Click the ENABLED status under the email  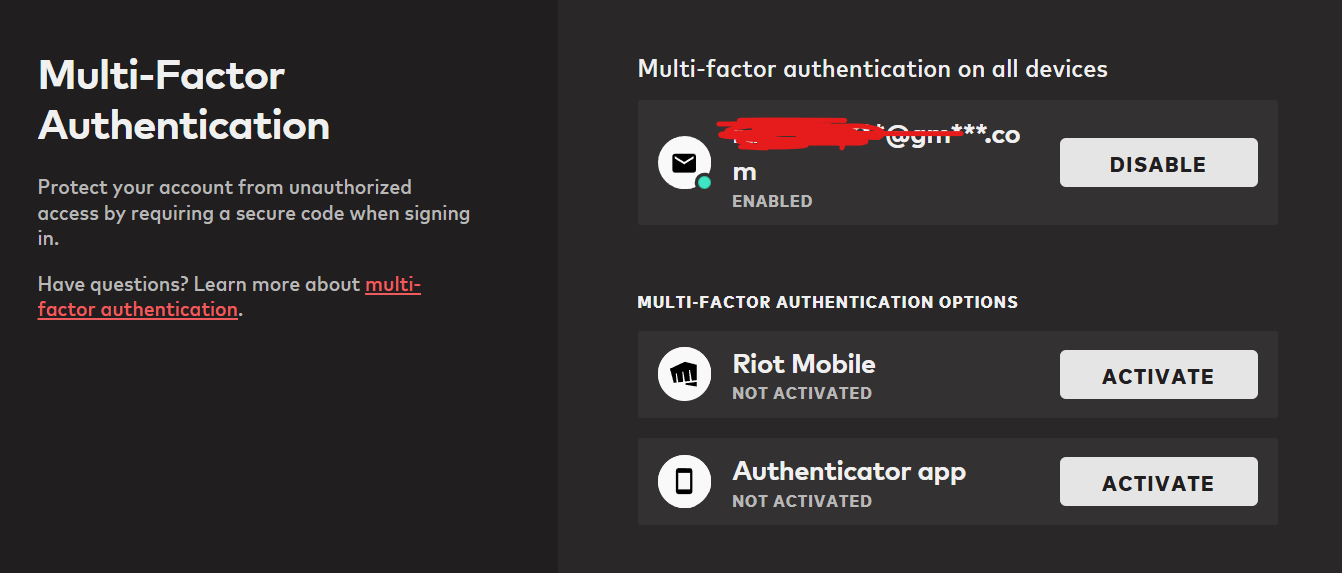772,201
